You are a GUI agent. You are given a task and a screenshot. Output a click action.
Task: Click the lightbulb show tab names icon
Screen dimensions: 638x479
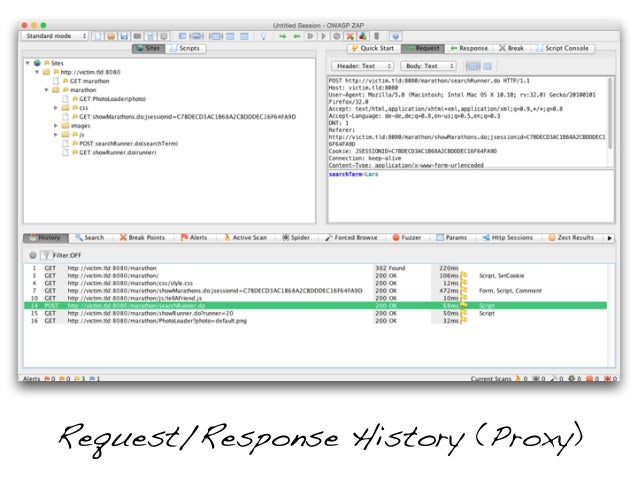pyautogui.click(x=263, y=36)
